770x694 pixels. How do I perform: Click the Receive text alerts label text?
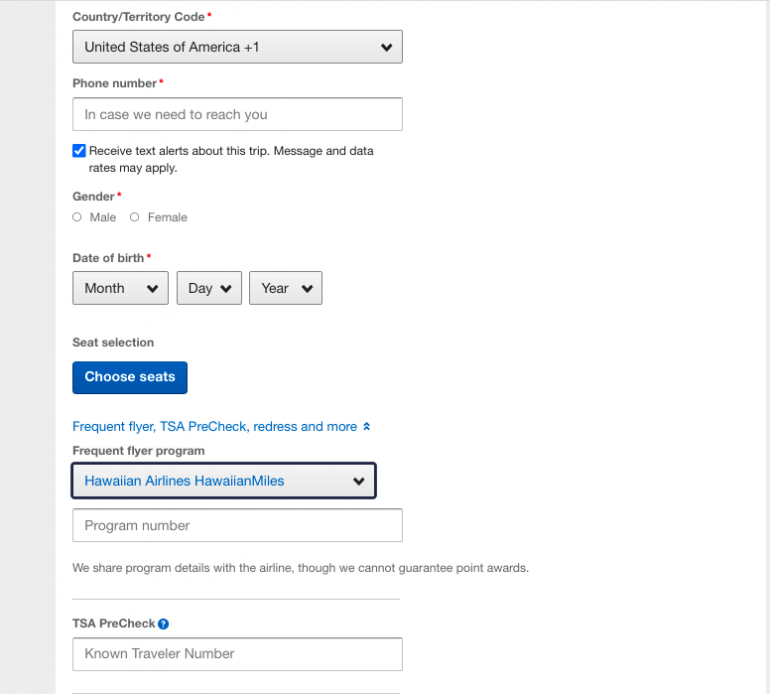[x=230, y=152]
